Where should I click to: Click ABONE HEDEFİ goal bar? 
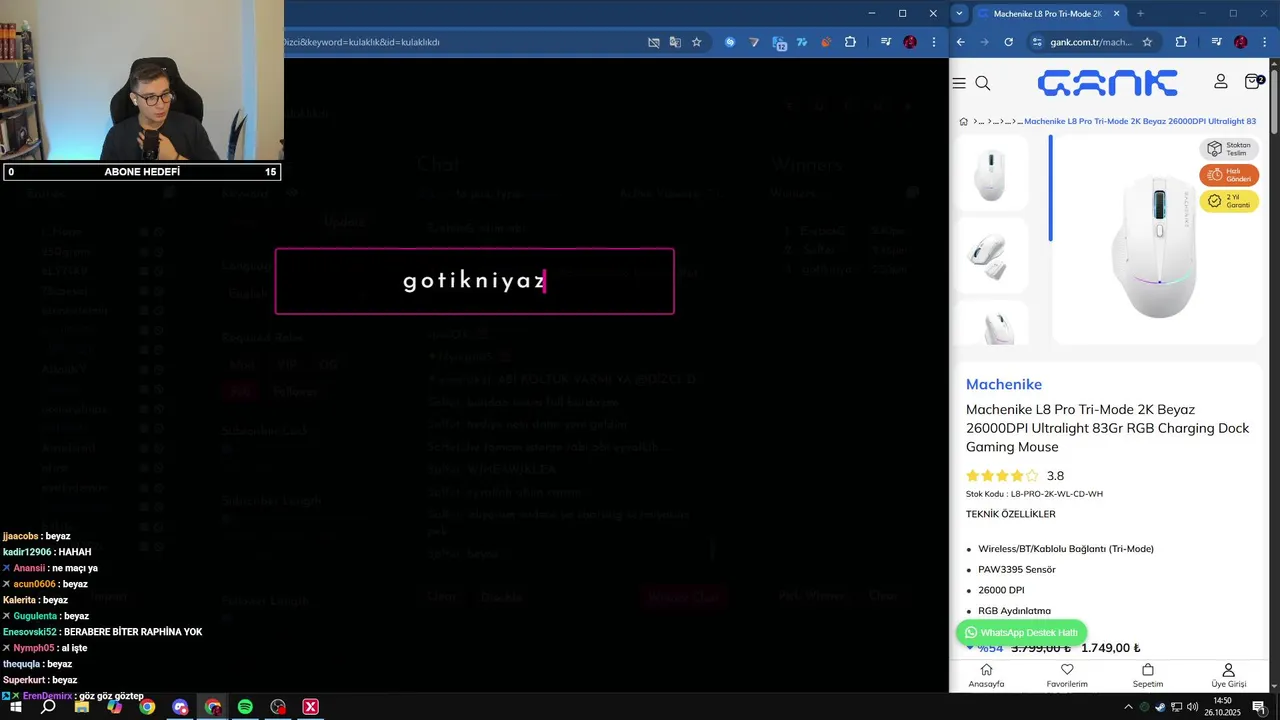click(x=142, y=172)
